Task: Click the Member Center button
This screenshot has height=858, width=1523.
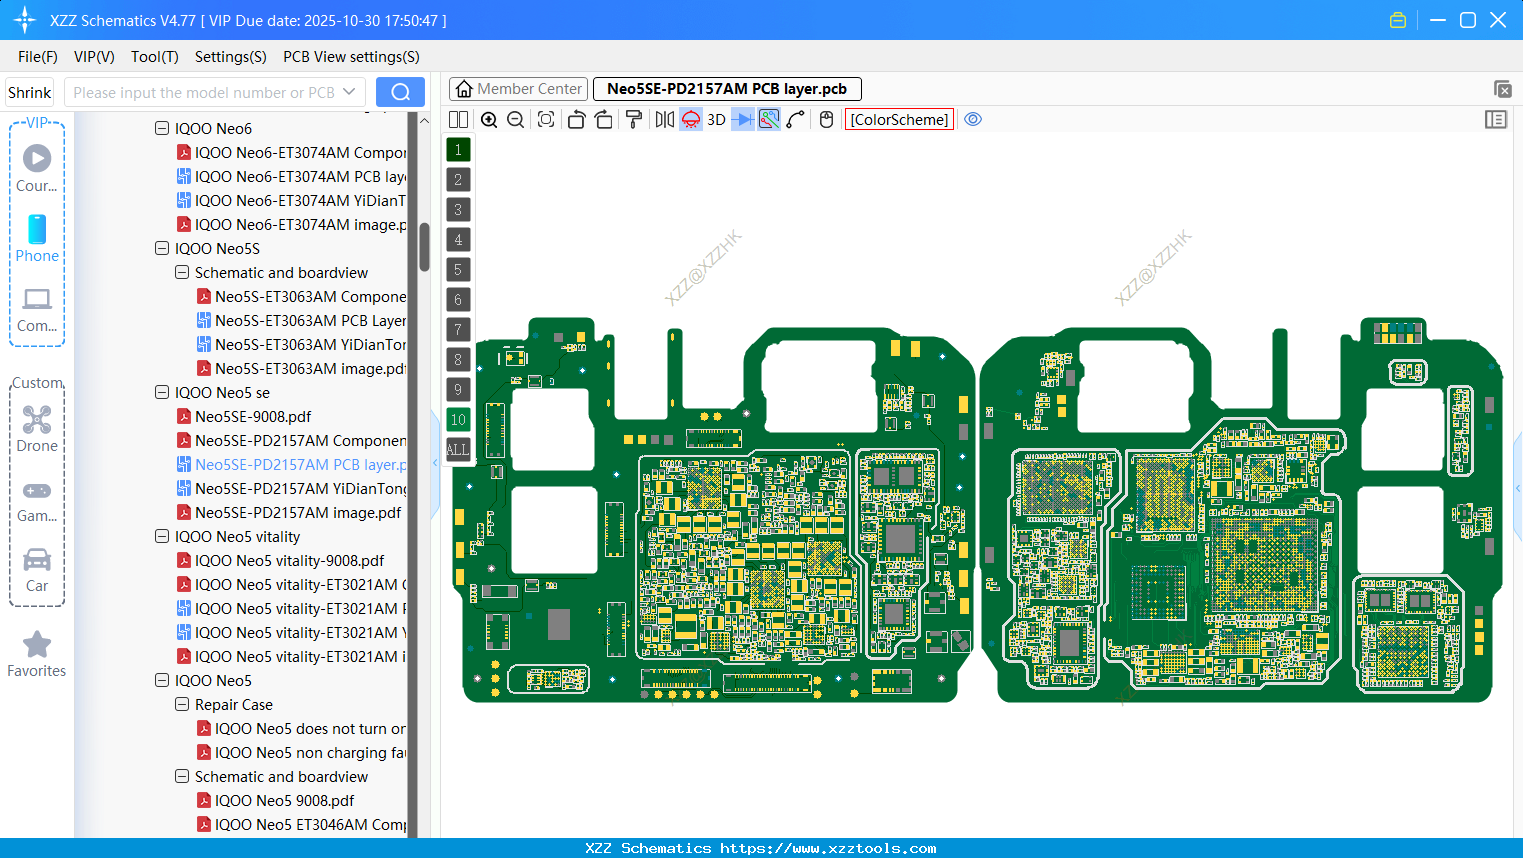Action: click(518, 88)
